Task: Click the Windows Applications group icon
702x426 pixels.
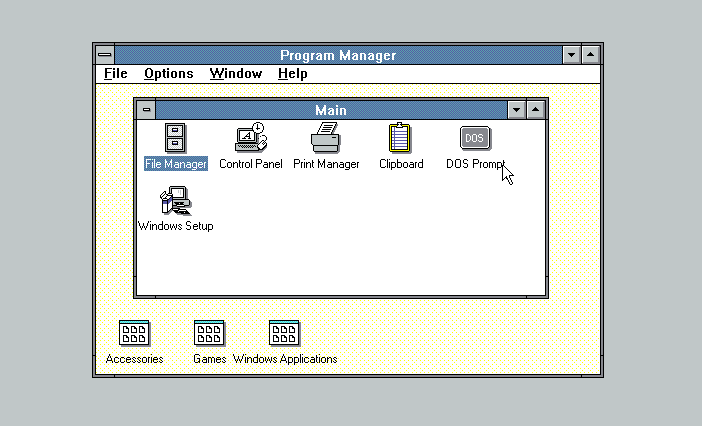Action: [x=284, y=333]
